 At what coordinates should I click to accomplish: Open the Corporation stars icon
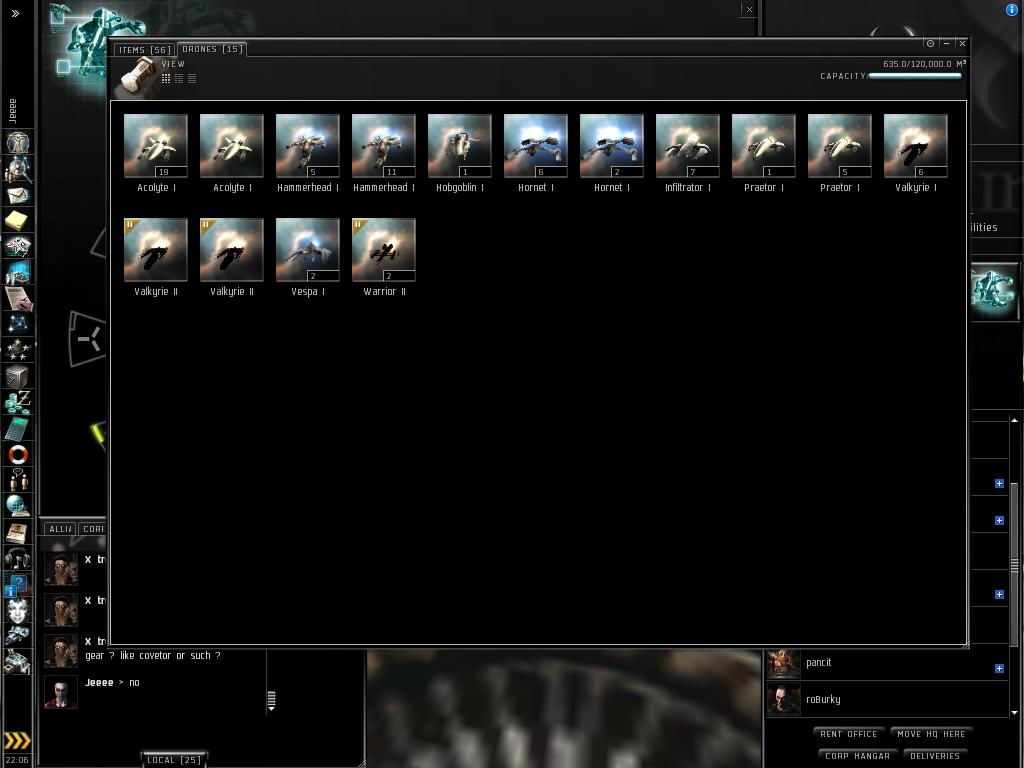tap(18, 350)
